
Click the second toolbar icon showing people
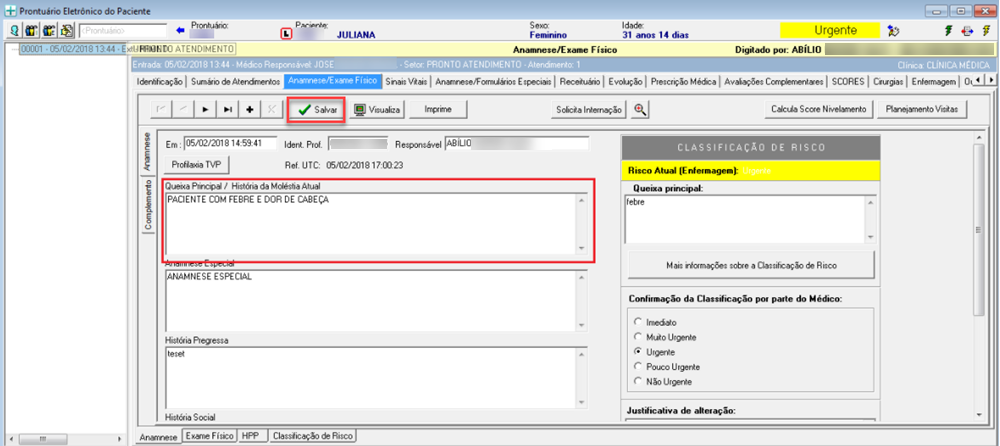coord(30,30)
